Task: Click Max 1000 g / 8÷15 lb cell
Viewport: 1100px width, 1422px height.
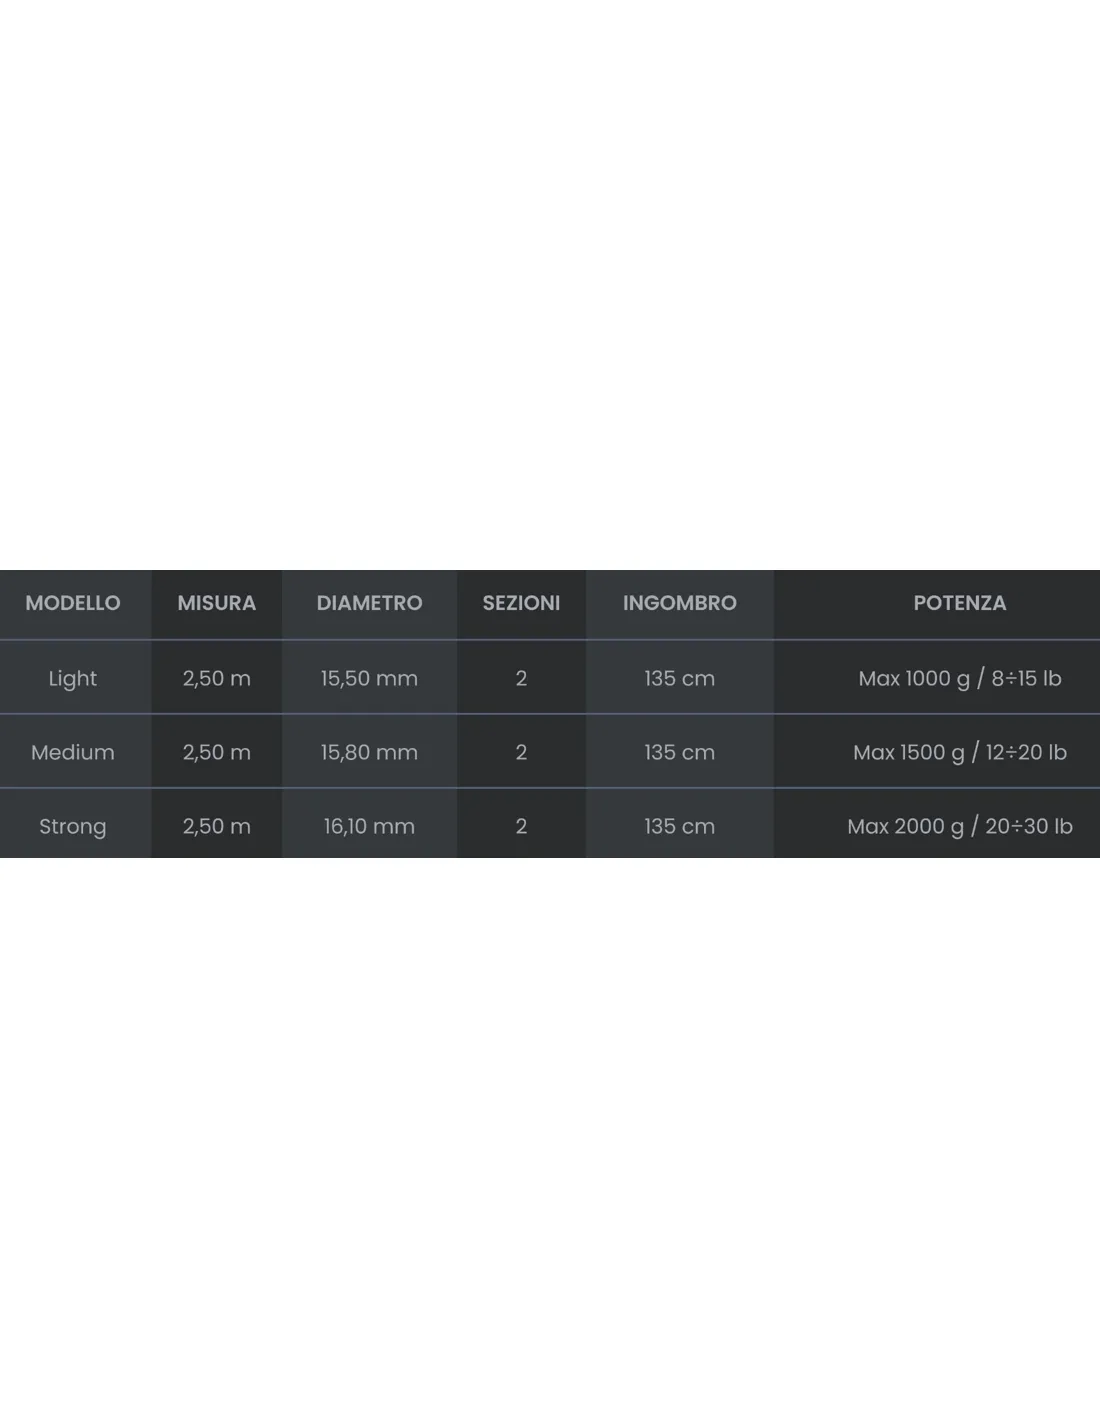Action: pos(960,678)
